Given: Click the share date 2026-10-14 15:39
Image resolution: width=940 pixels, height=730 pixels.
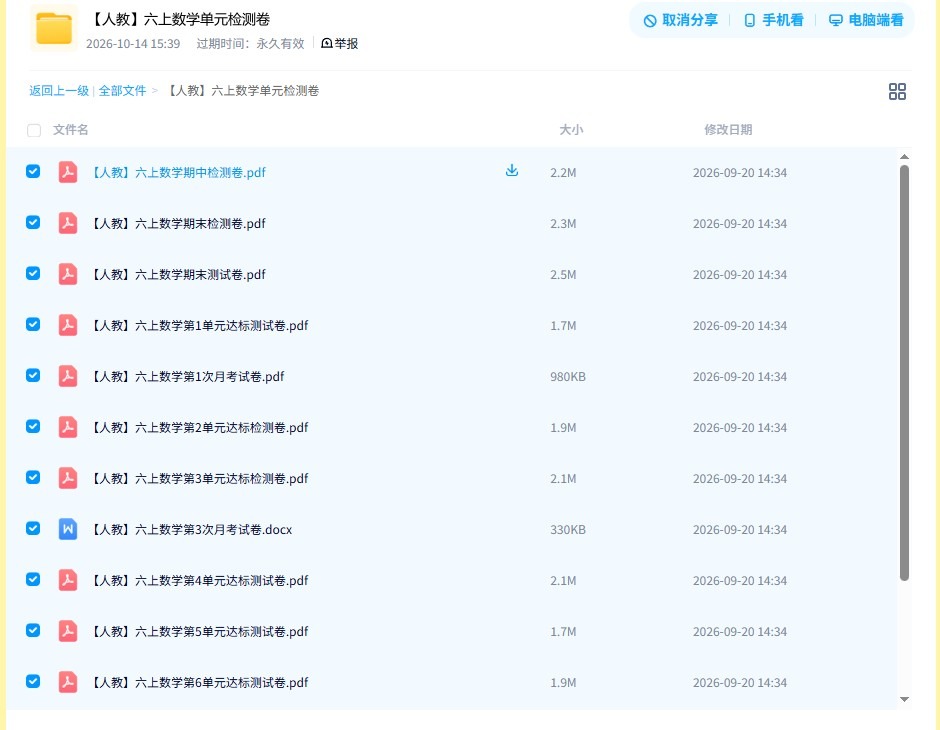Looking at the screenshot, I should (133, 44).
